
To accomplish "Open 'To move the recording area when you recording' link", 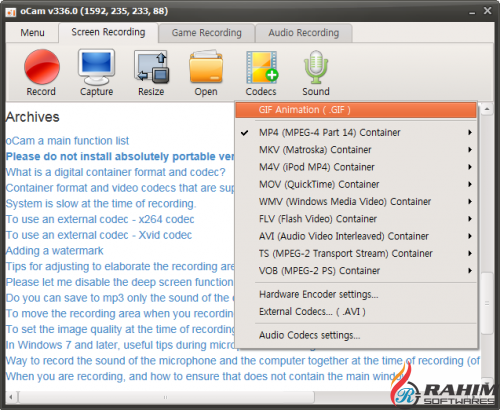I will pyautogui.click(x=120, y=313).
